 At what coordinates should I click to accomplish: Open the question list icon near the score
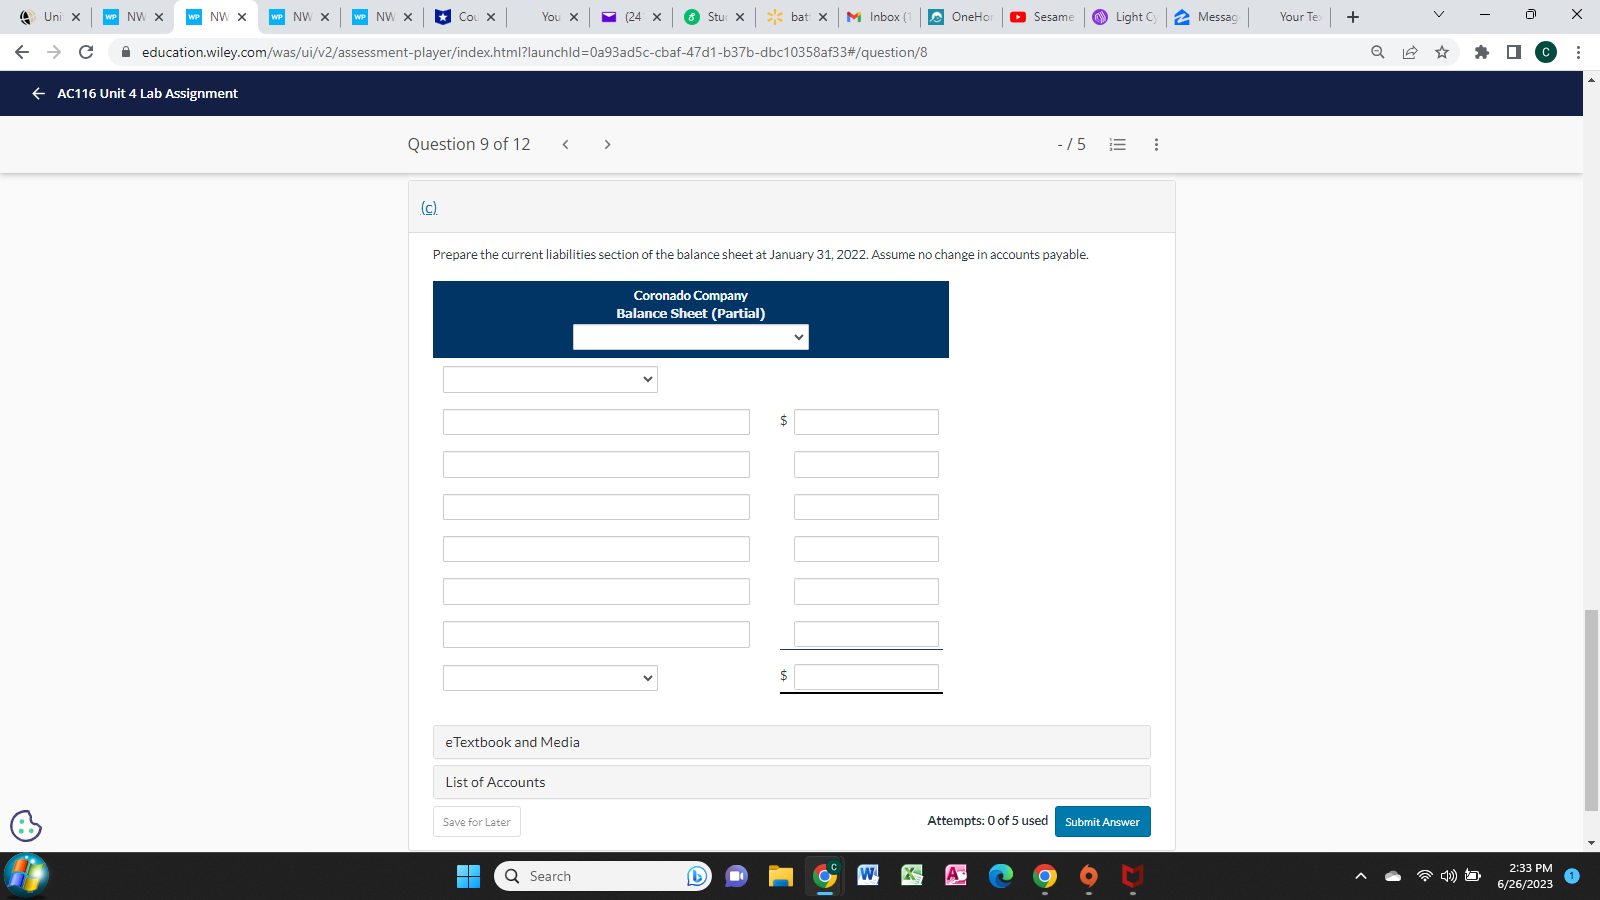click(1117, 144)
